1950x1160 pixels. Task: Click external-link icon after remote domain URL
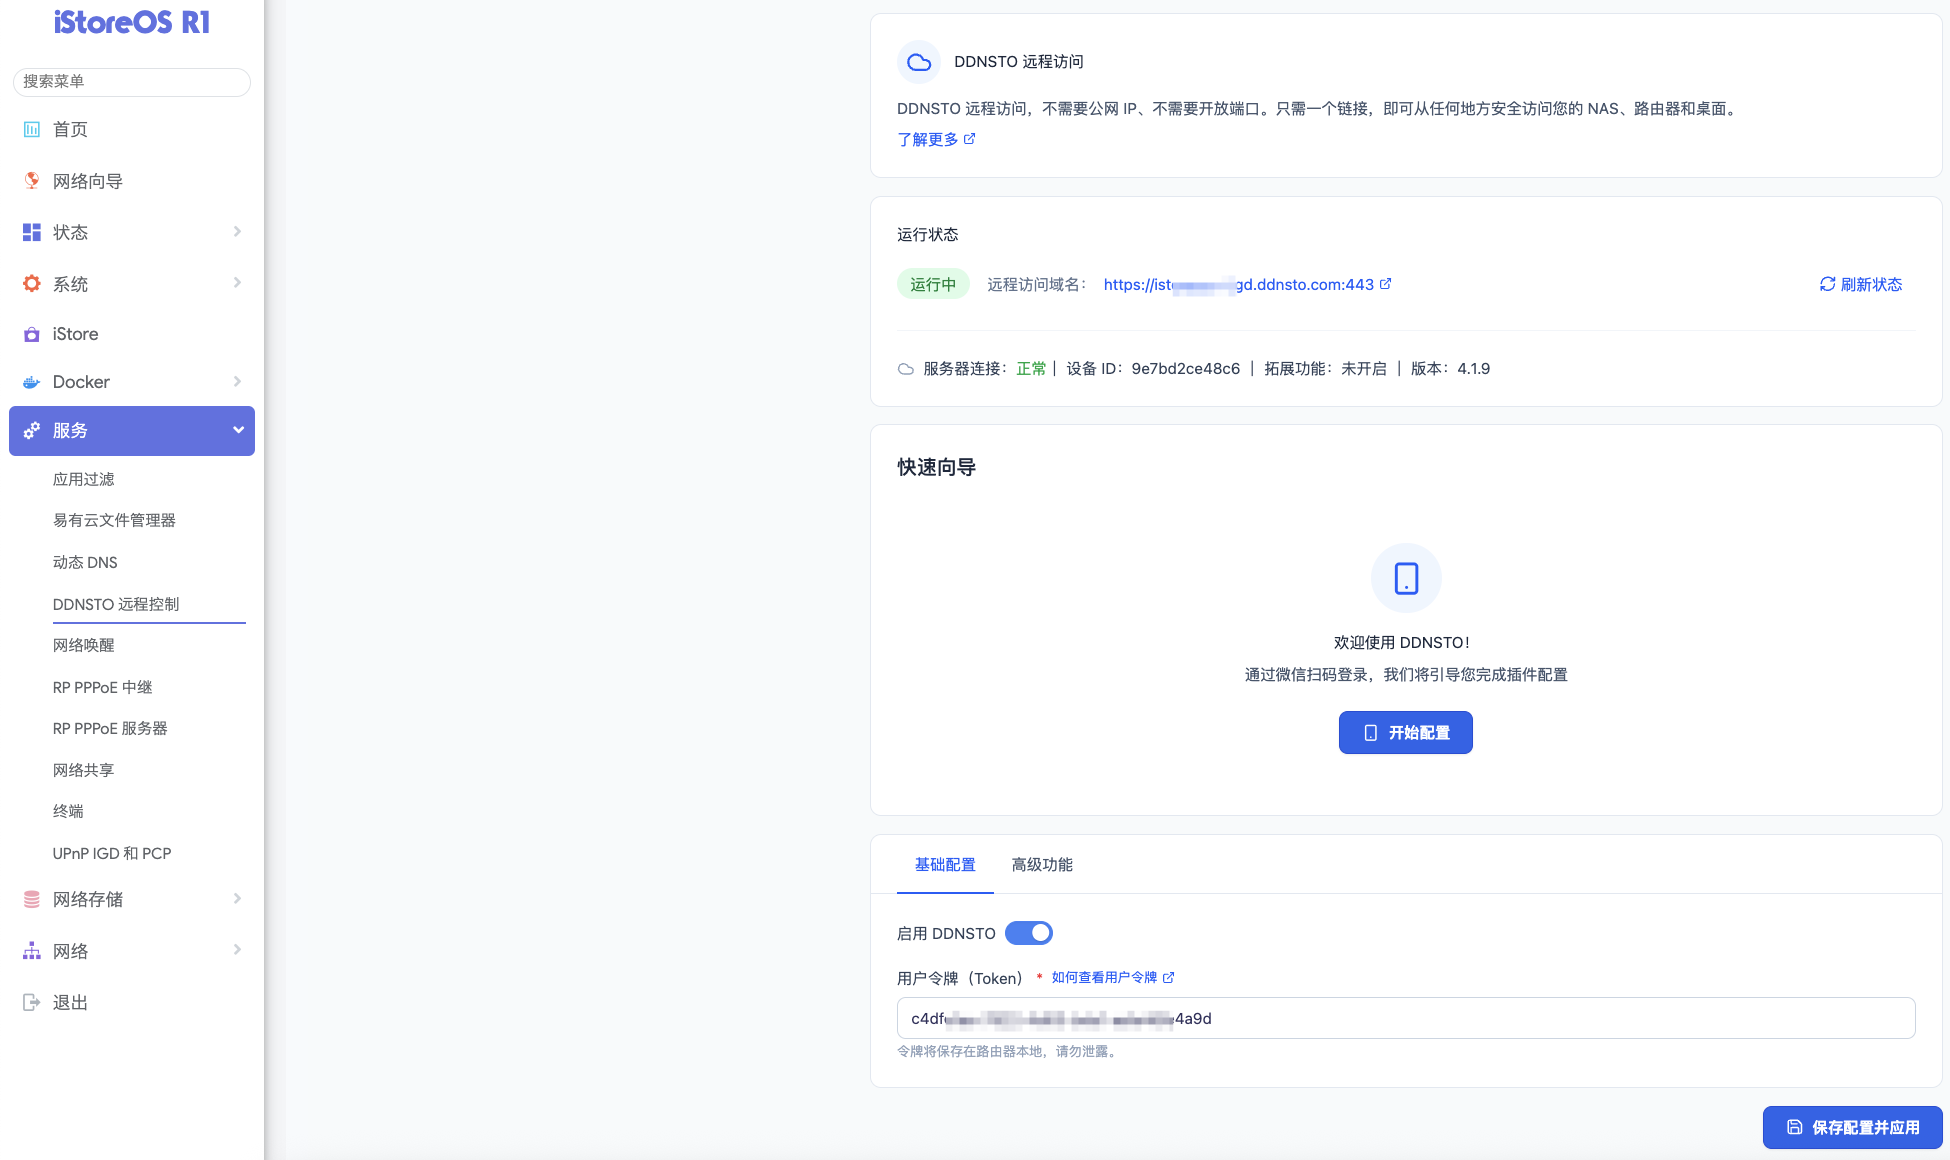(x=1385, y=284)
